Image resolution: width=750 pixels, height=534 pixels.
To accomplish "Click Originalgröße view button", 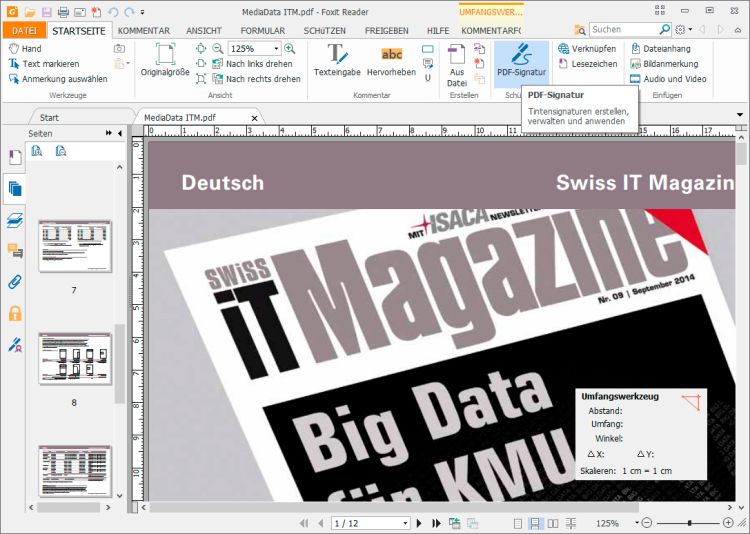I will [164, 62].
